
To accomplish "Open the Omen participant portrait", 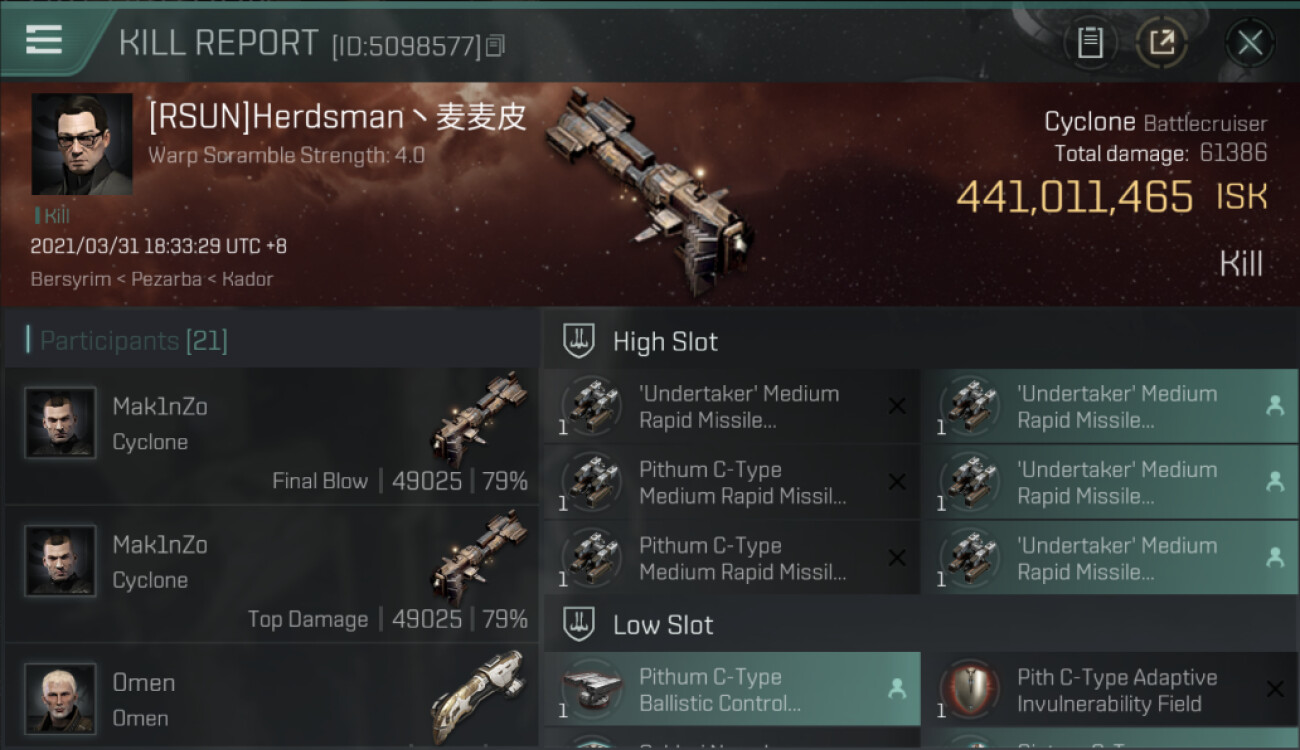I will click(60, 698).
